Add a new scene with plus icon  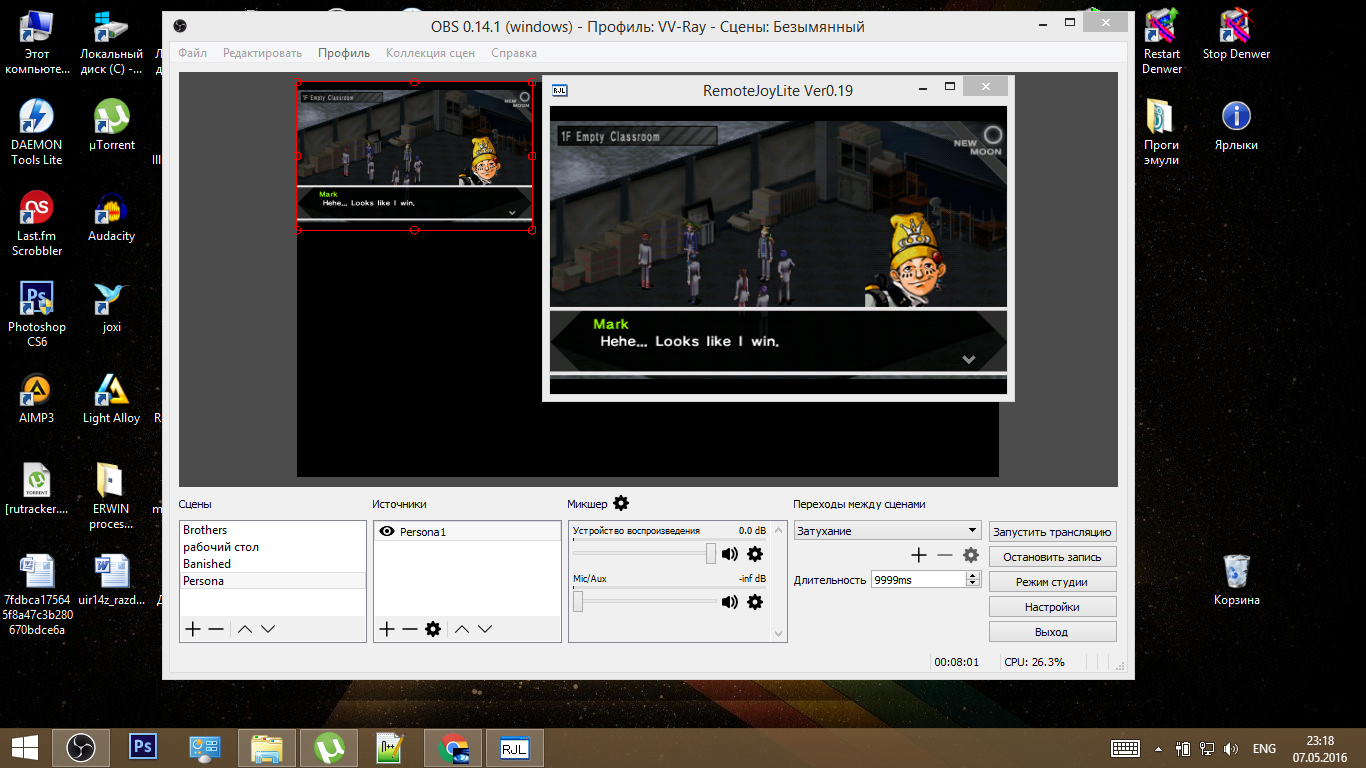[x=193, y=629]
